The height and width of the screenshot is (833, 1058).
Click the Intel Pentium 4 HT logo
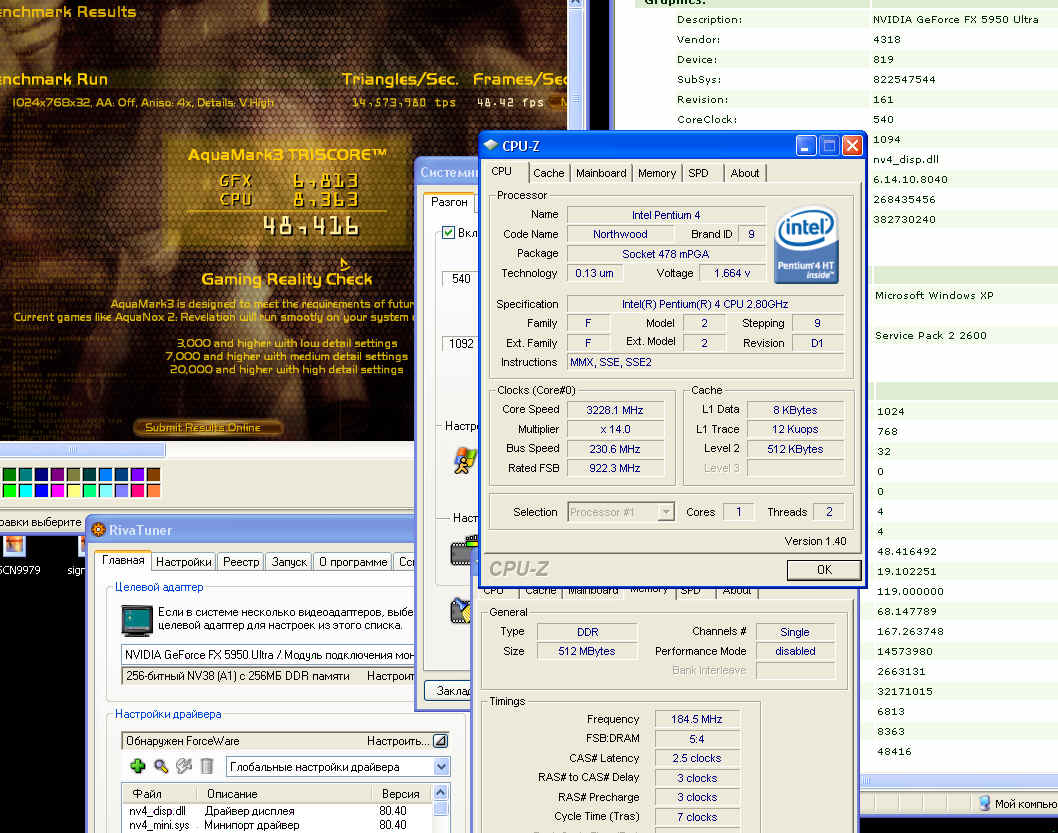pos(806,245)
